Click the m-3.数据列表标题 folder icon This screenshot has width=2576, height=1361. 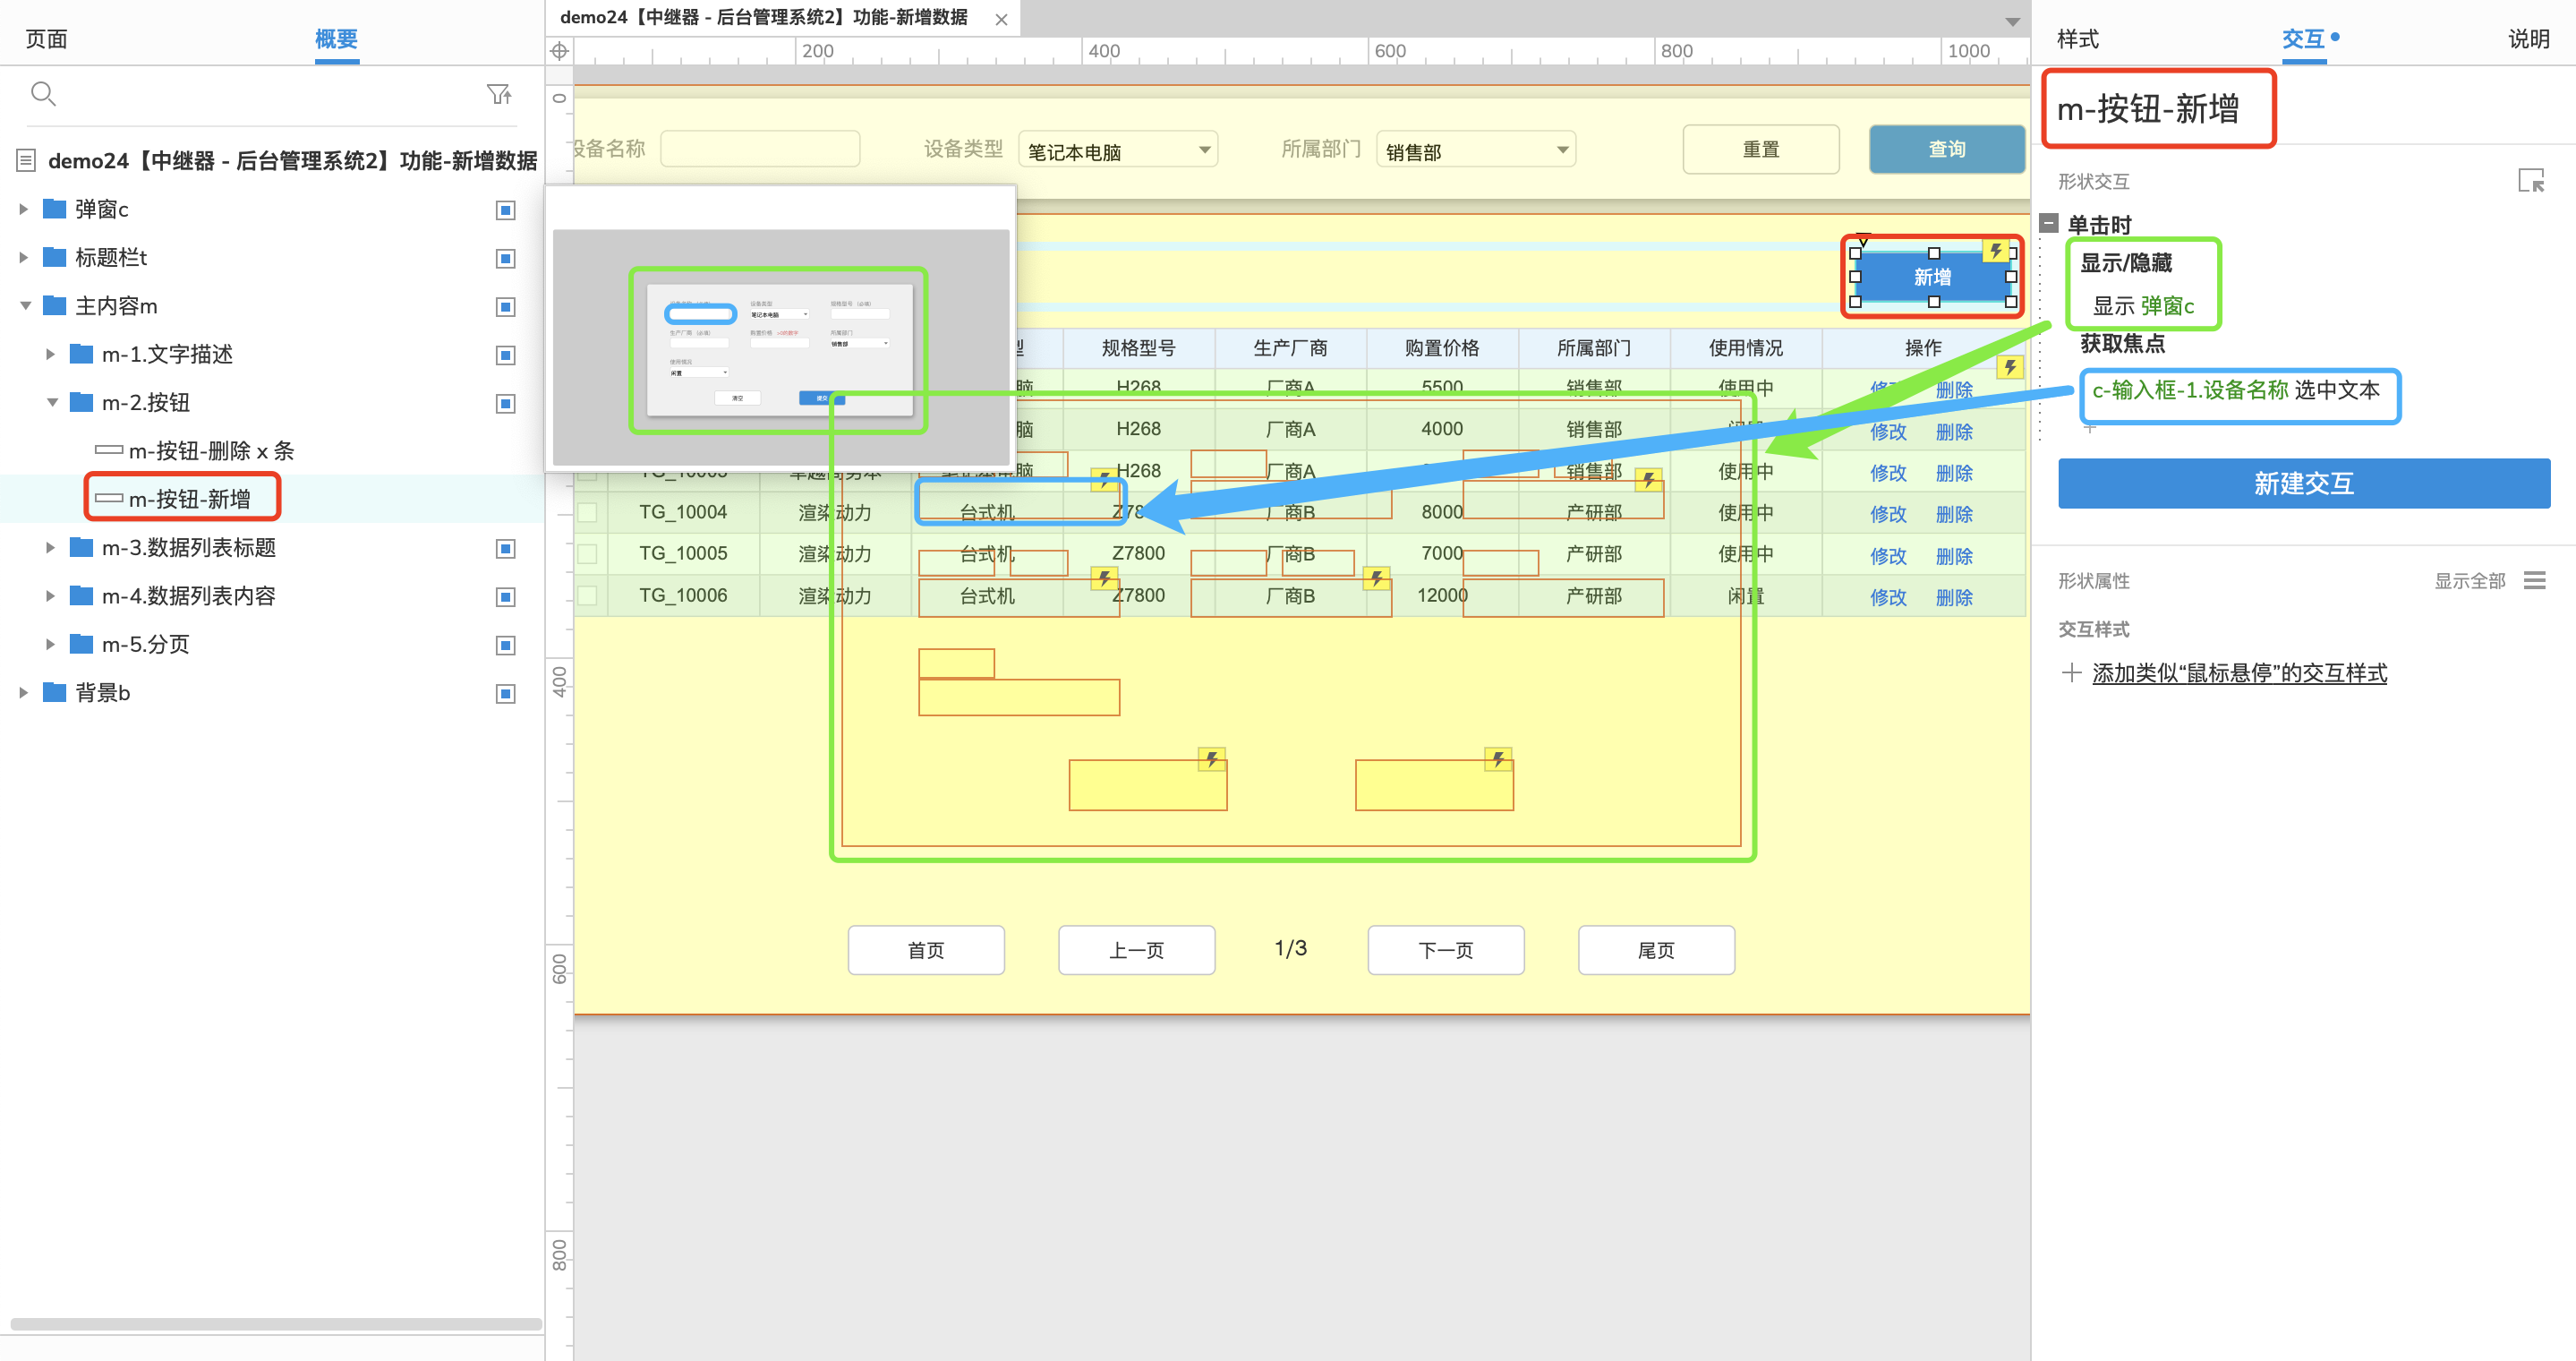[81, 547]
